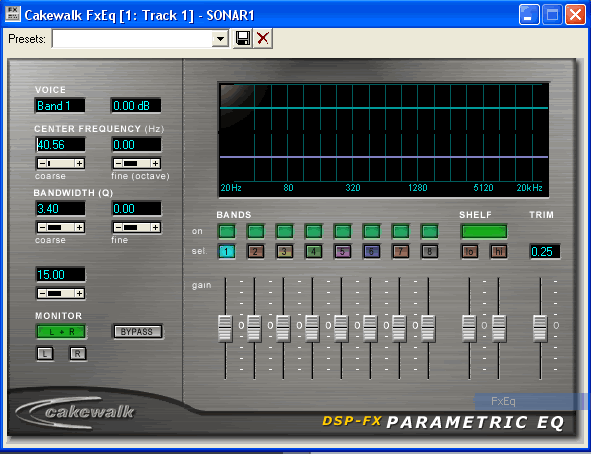Click the frequency response graph display

coord(384,139)
